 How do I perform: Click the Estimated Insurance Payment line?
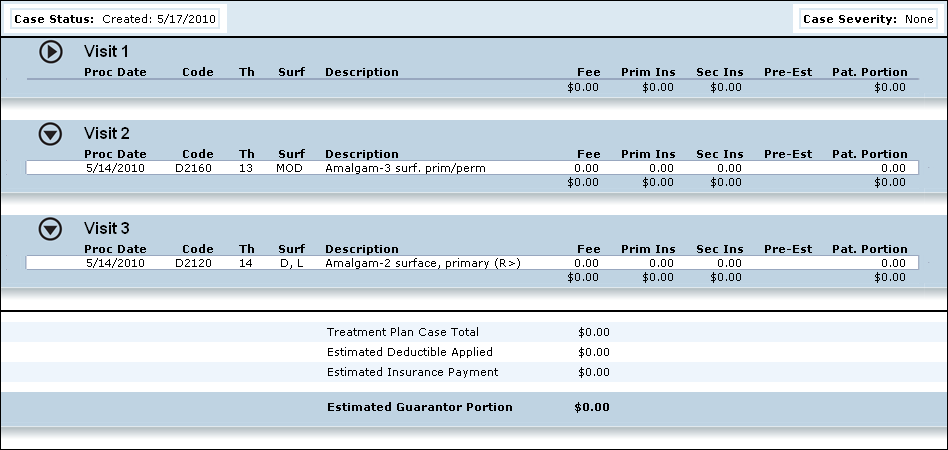[412, 372]
